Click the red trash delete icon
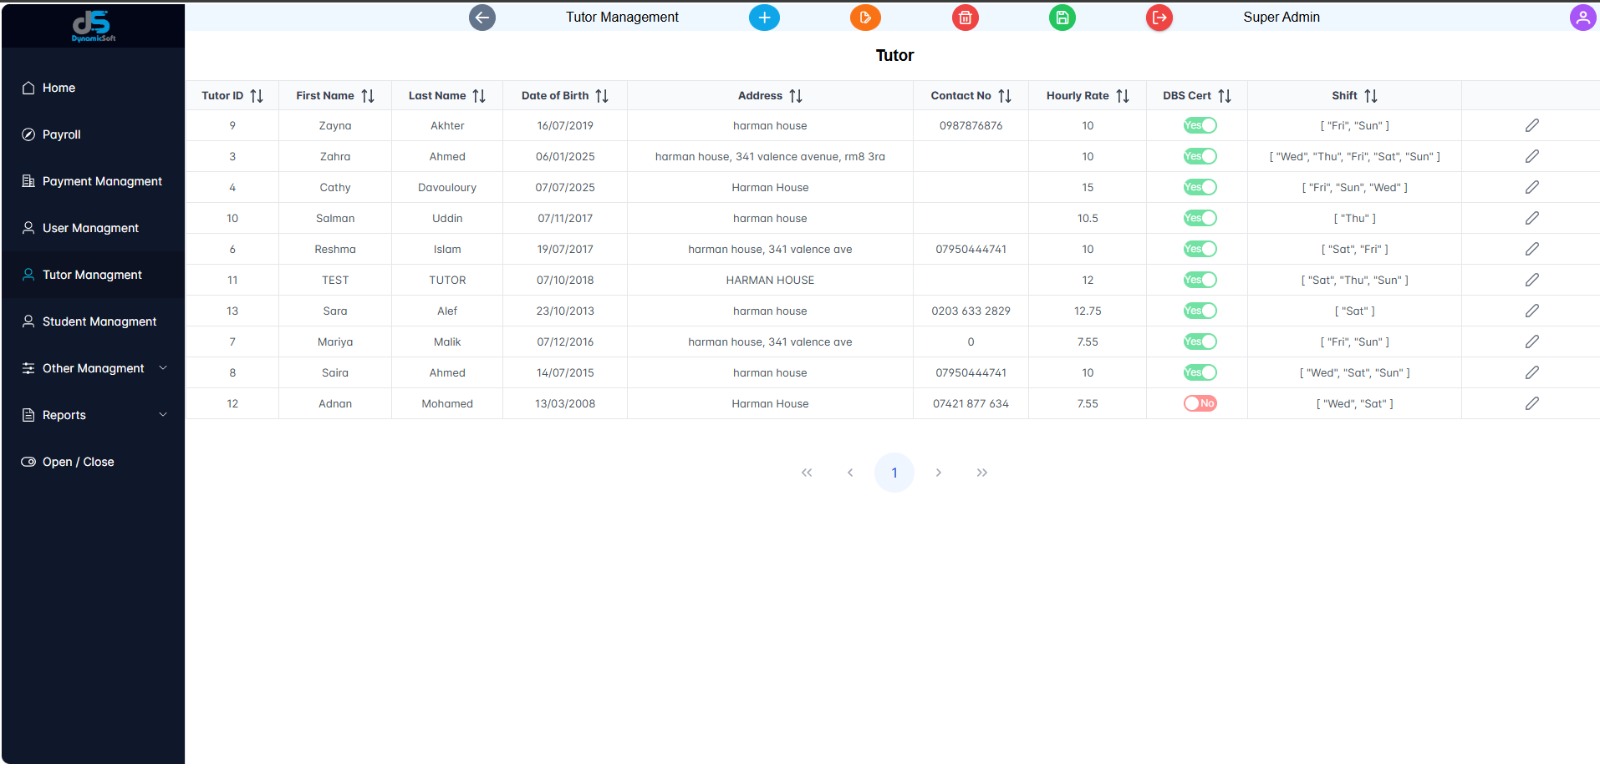Image resolution: width=1600 pixels, height=769 pixels. point(965,17)
